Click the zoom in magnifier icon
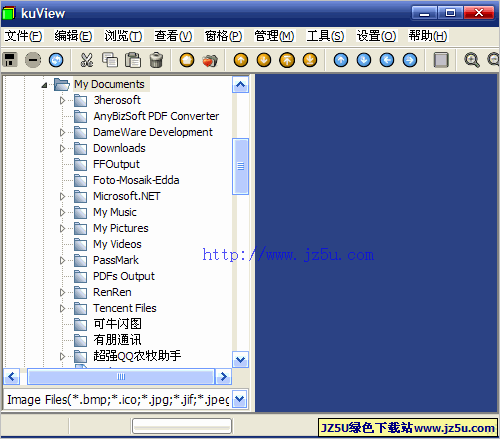500x439 pixels. 472,60
